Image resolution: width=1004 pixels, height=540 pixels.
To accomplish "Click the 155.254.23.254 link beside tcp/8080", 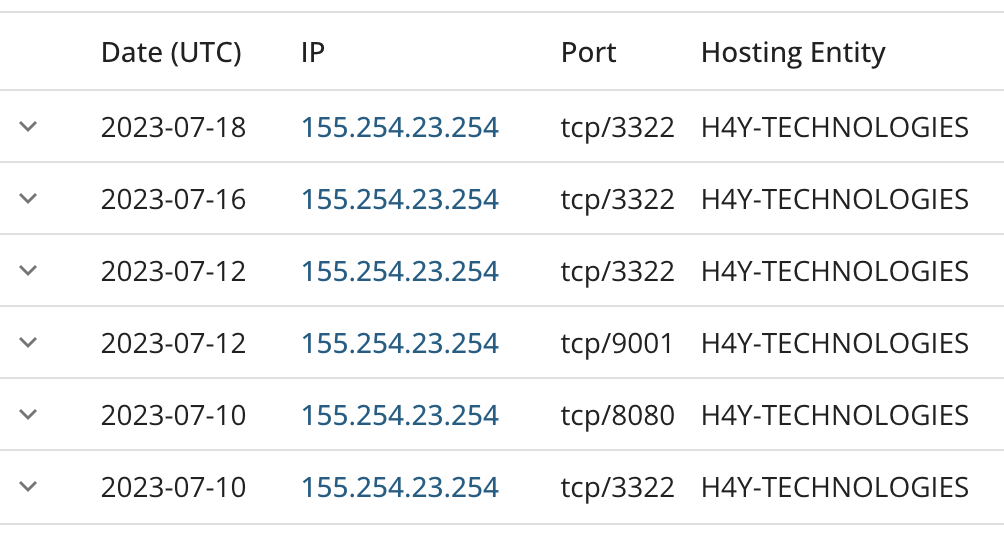I will (400, 415).
